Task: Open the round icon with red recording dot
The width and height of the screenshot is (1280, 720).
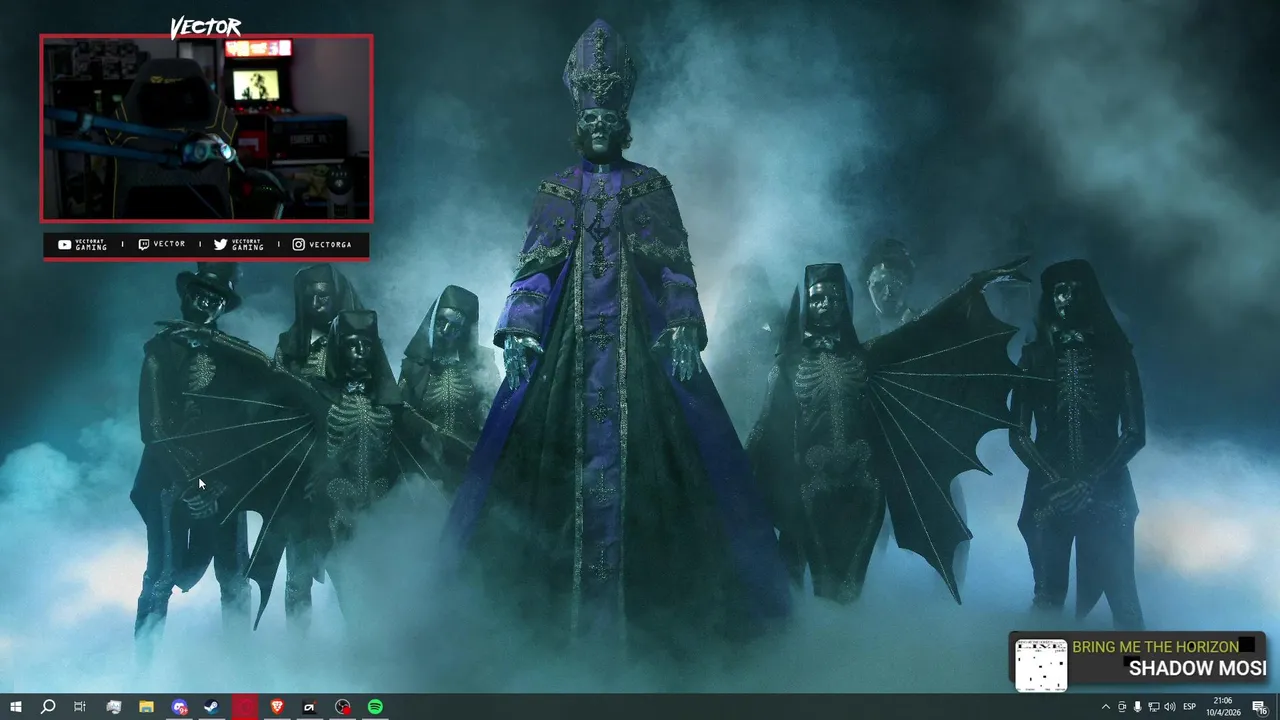Action: point(343,707)
